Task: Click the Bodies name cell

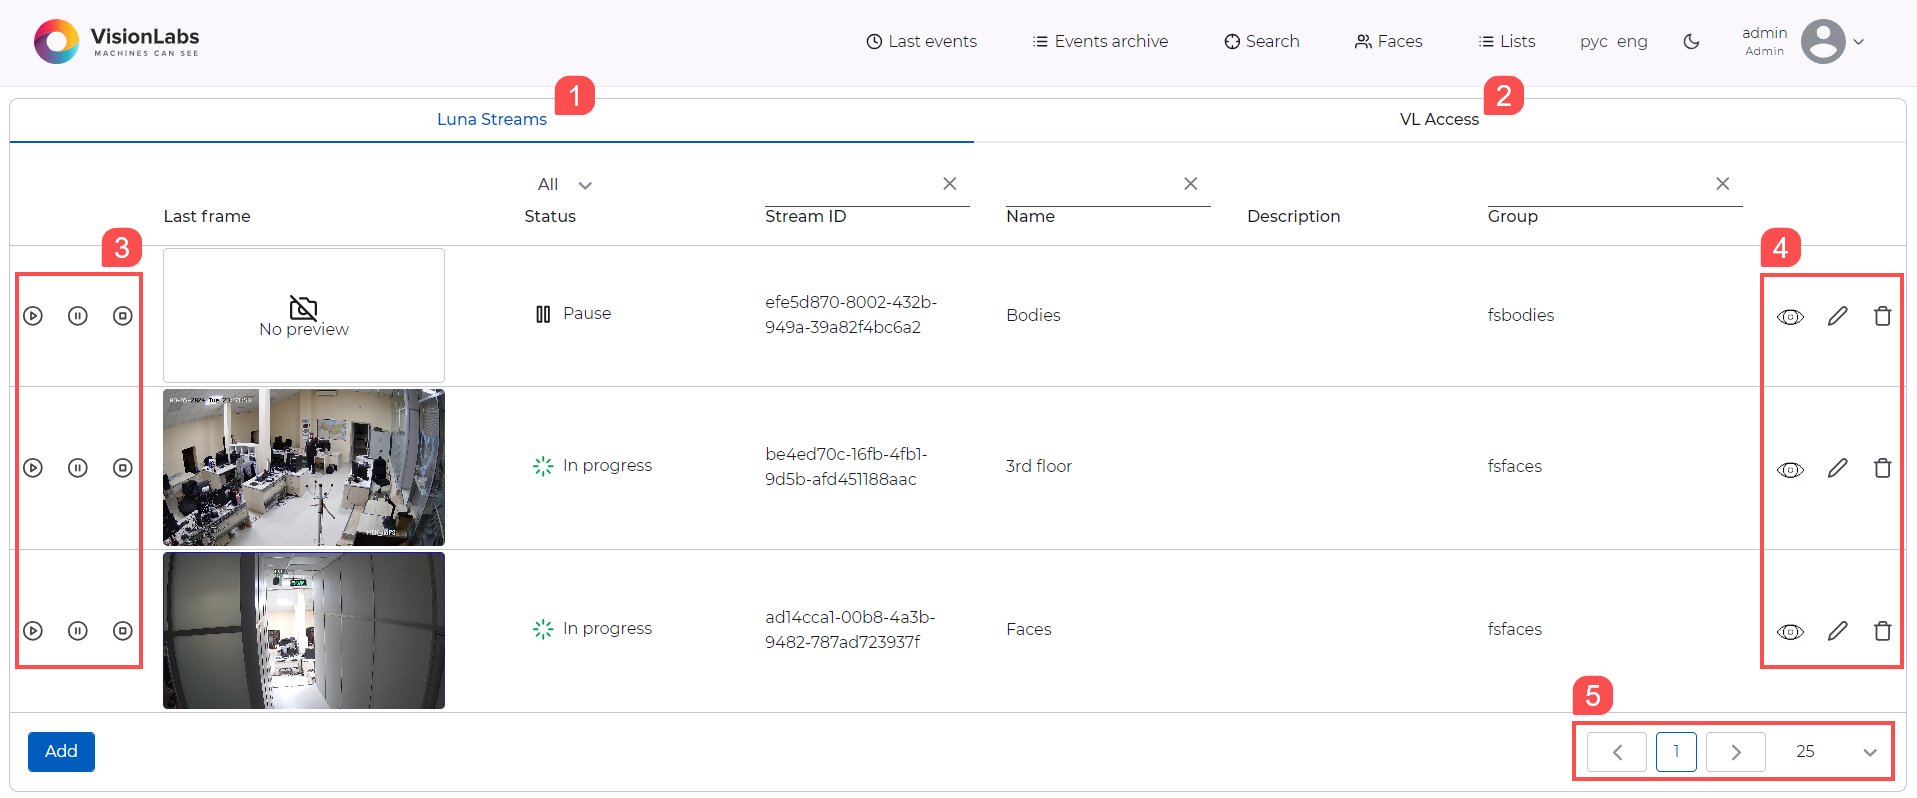Action: [1033, 316]
